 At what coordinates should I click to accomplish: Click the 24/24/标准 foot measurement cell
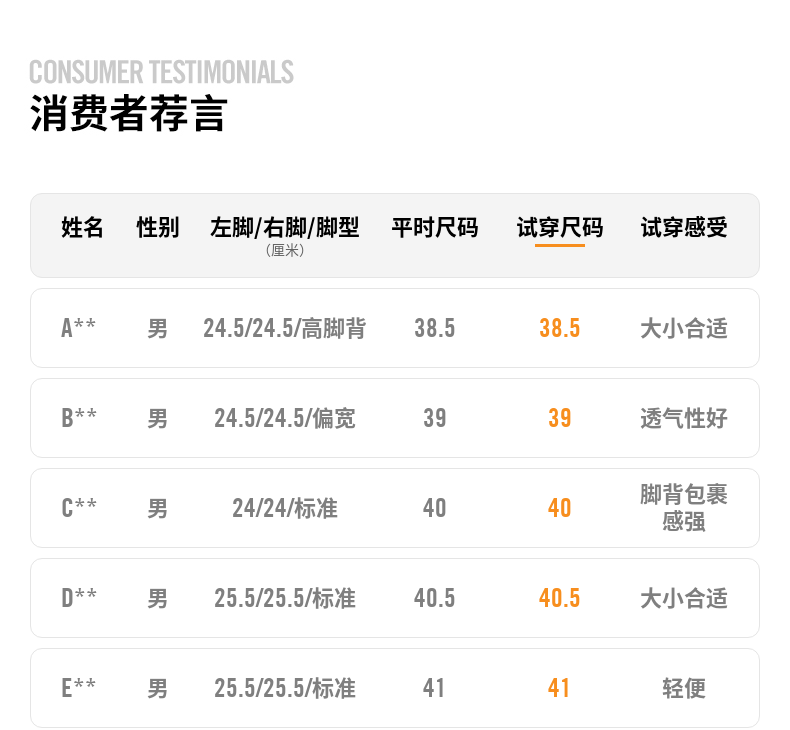pyautogui.click(x=285, y=508)
